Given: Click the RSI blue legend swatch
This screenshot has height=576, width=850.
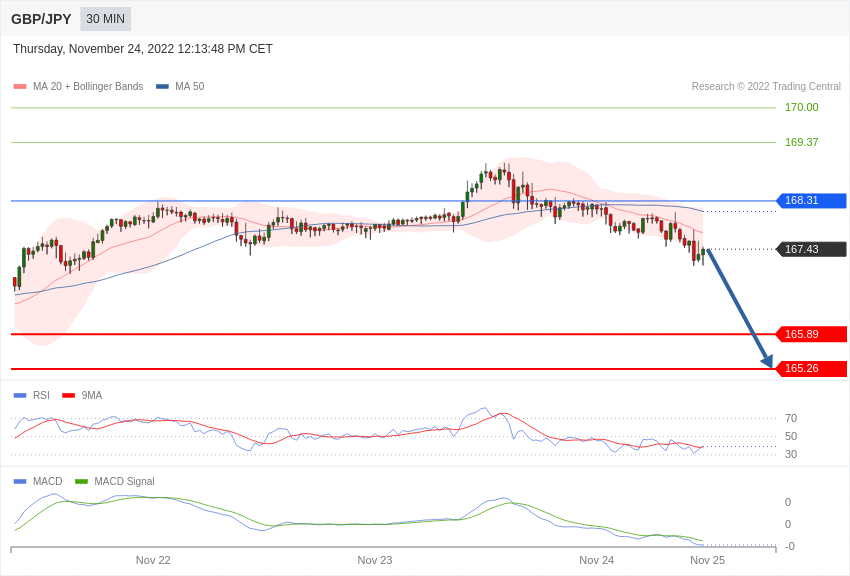Looking at the screenshot, I should click(x=20, y=396).
